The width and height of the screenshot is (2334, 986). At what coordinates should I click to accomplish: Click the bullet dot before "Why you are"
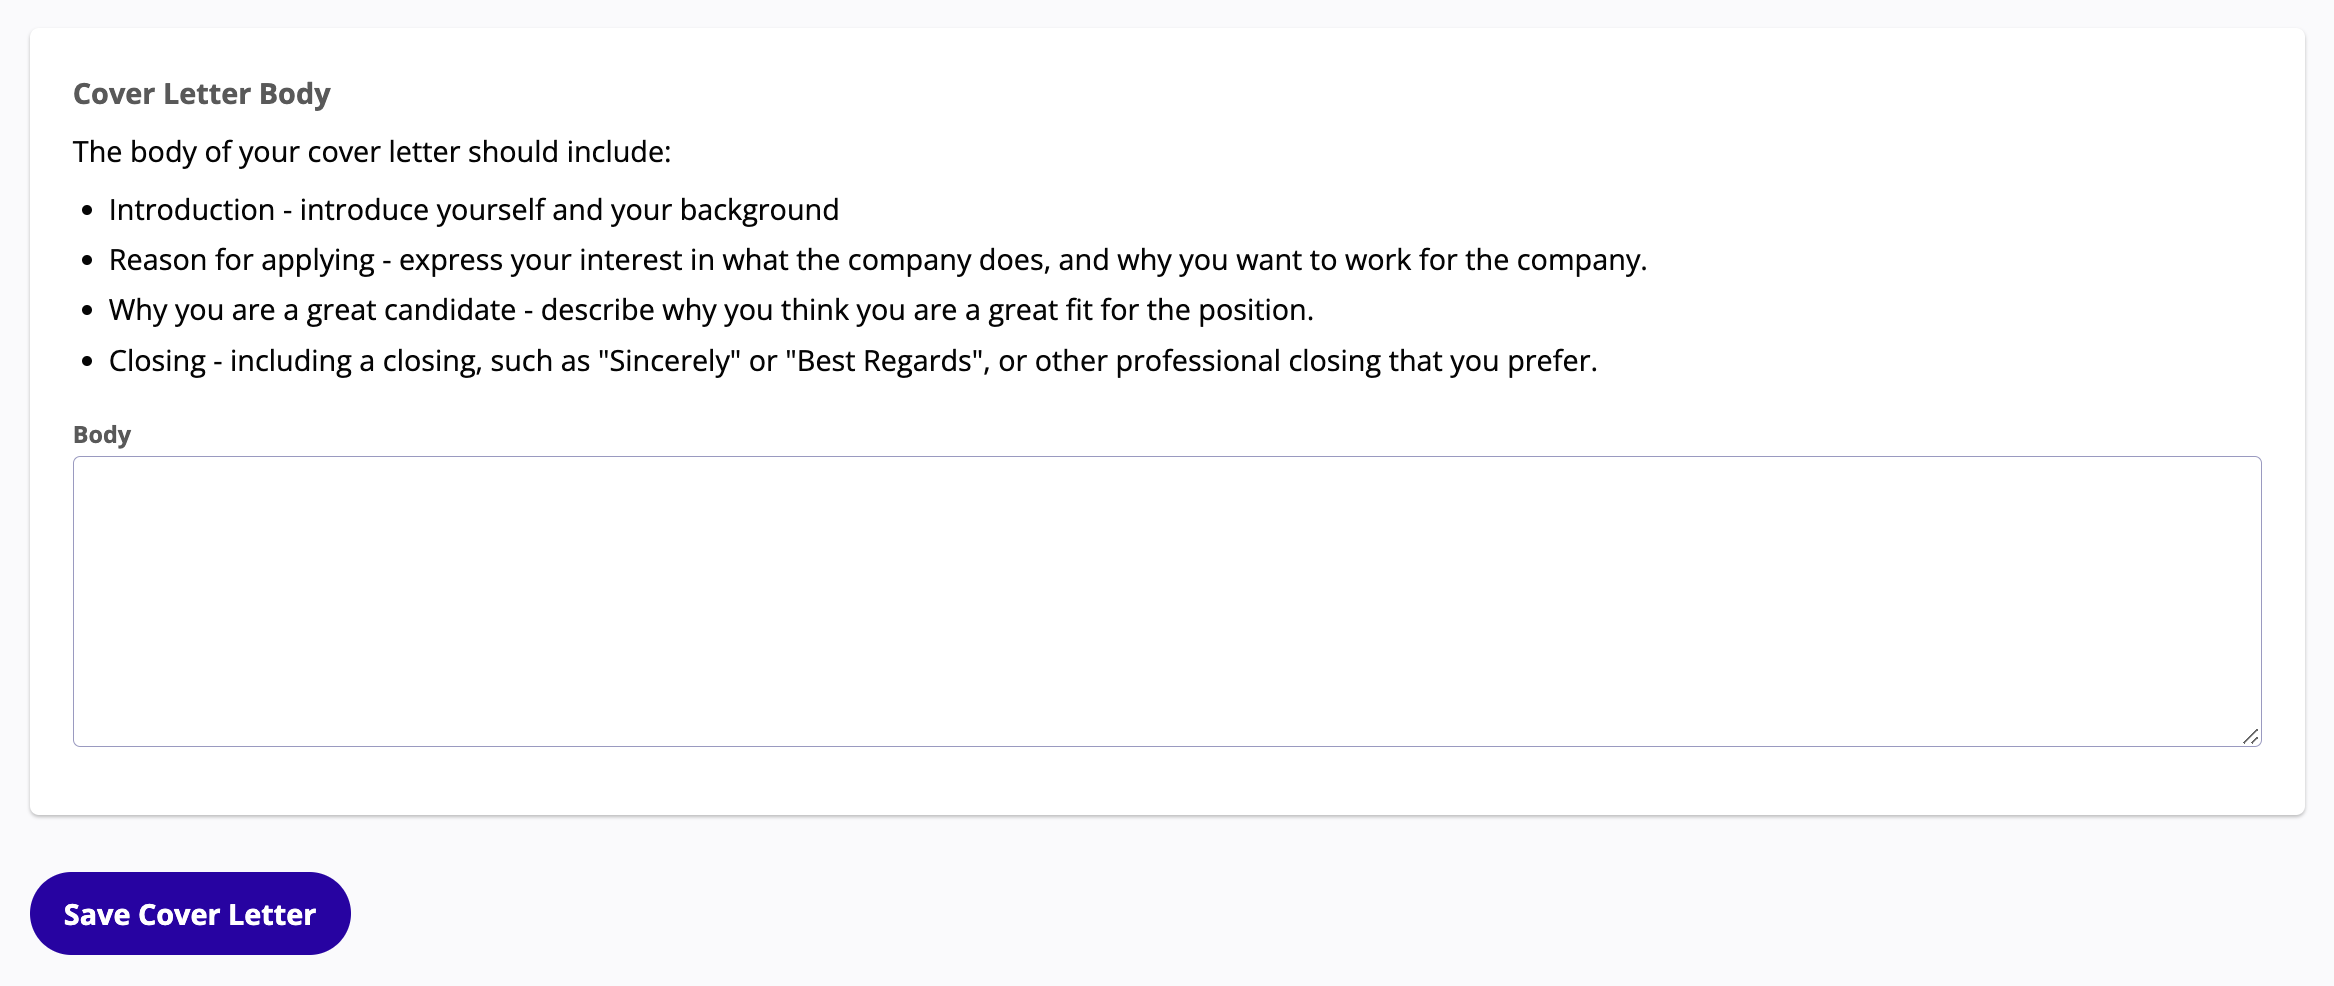pyautogui.click(x=88, y=311)
